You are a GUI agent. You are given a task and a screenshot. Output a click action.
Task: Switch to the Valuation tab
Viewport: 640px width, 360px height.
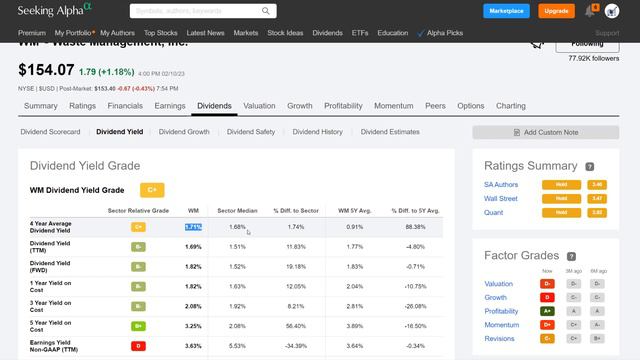pos(259,106)
